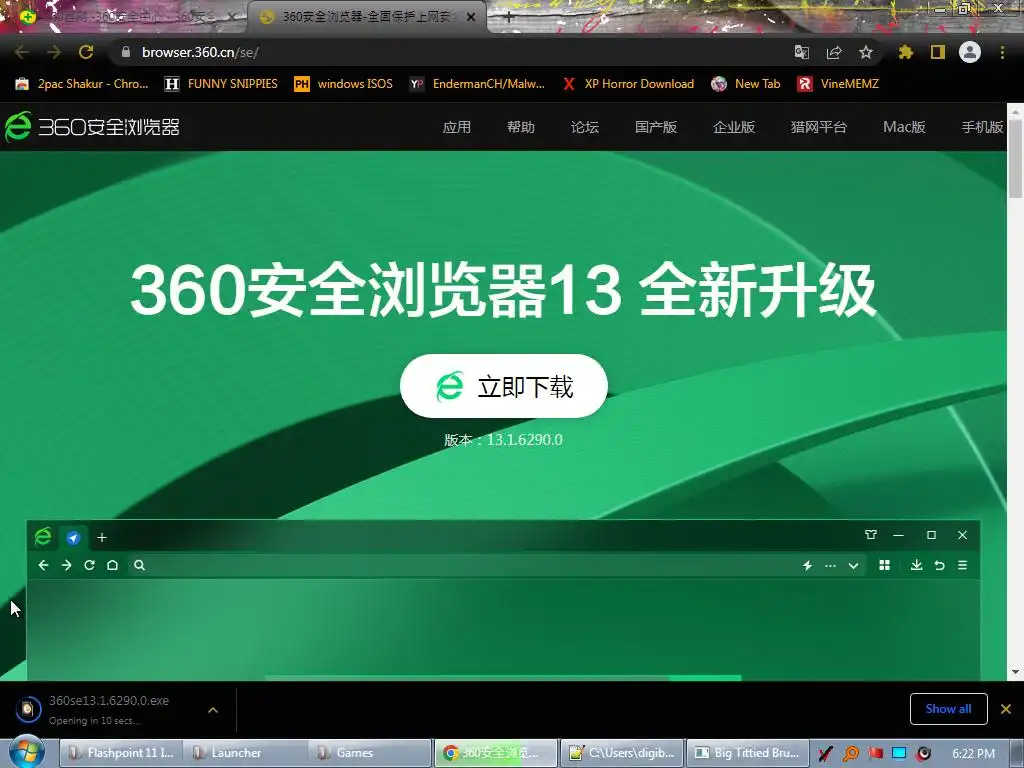Open the 应用 navigation item
Screen dimensions: 1024x768
point(456,127)
